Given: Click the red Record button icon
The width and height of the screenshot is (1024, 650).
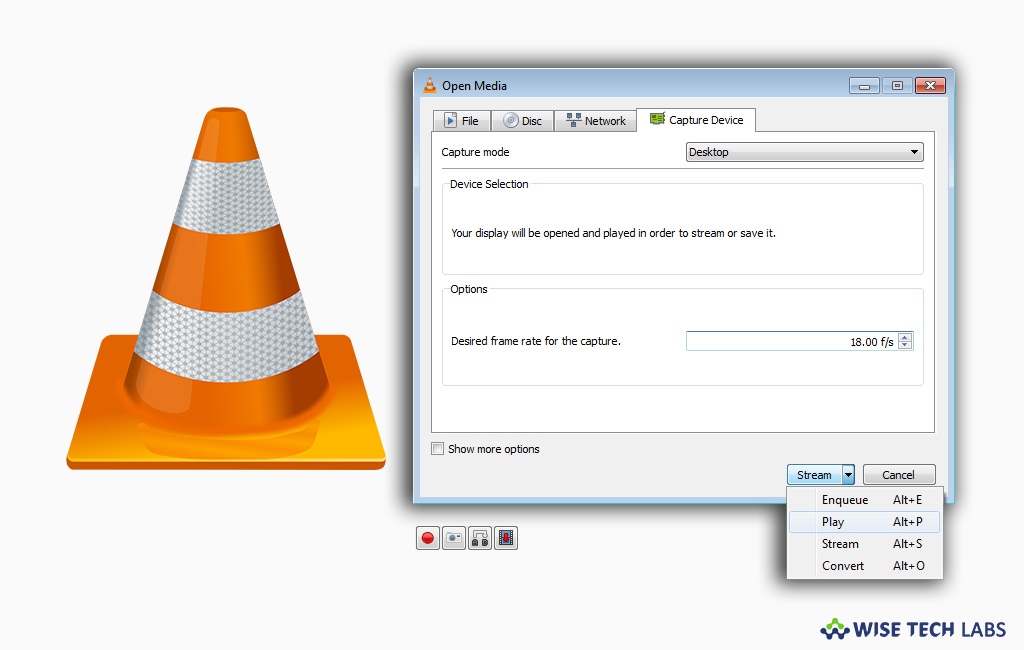Looking at the screenshot, I should pos(428,538).
